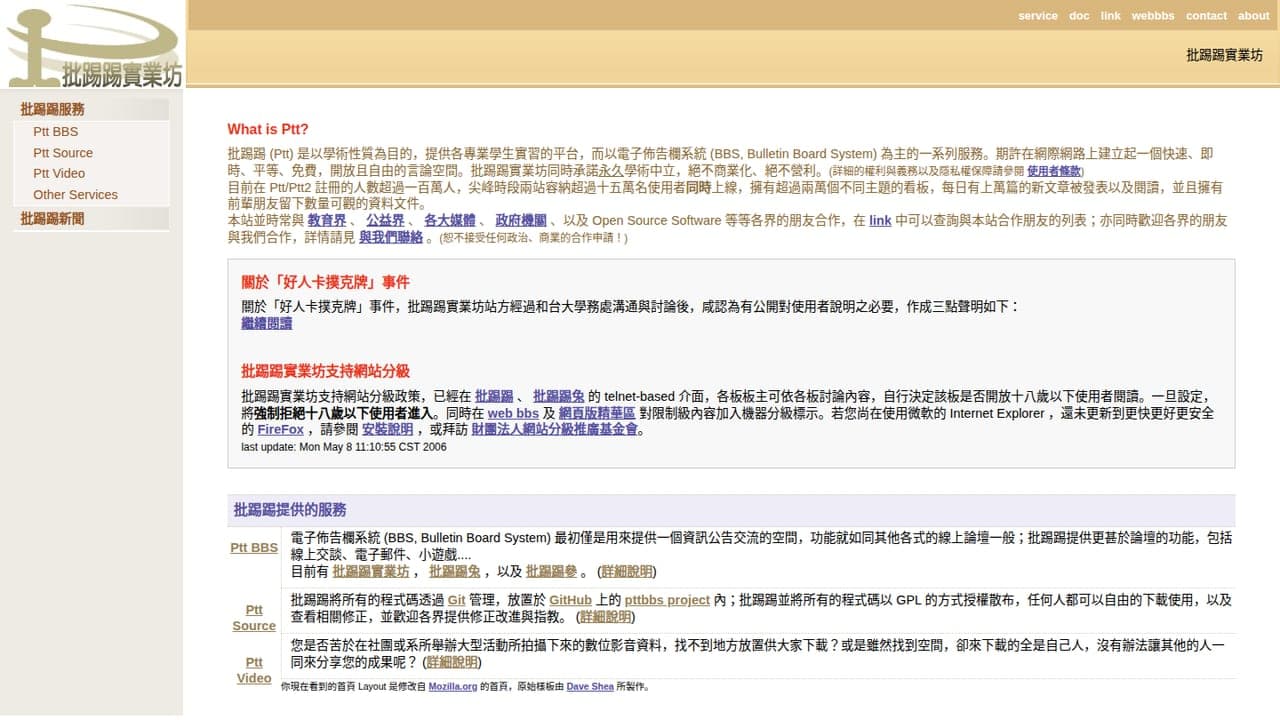This screenshot has width=1280, height=720.
Task: Open Ptt BBS in the left sidebar
Action: [x=55, y=131]
